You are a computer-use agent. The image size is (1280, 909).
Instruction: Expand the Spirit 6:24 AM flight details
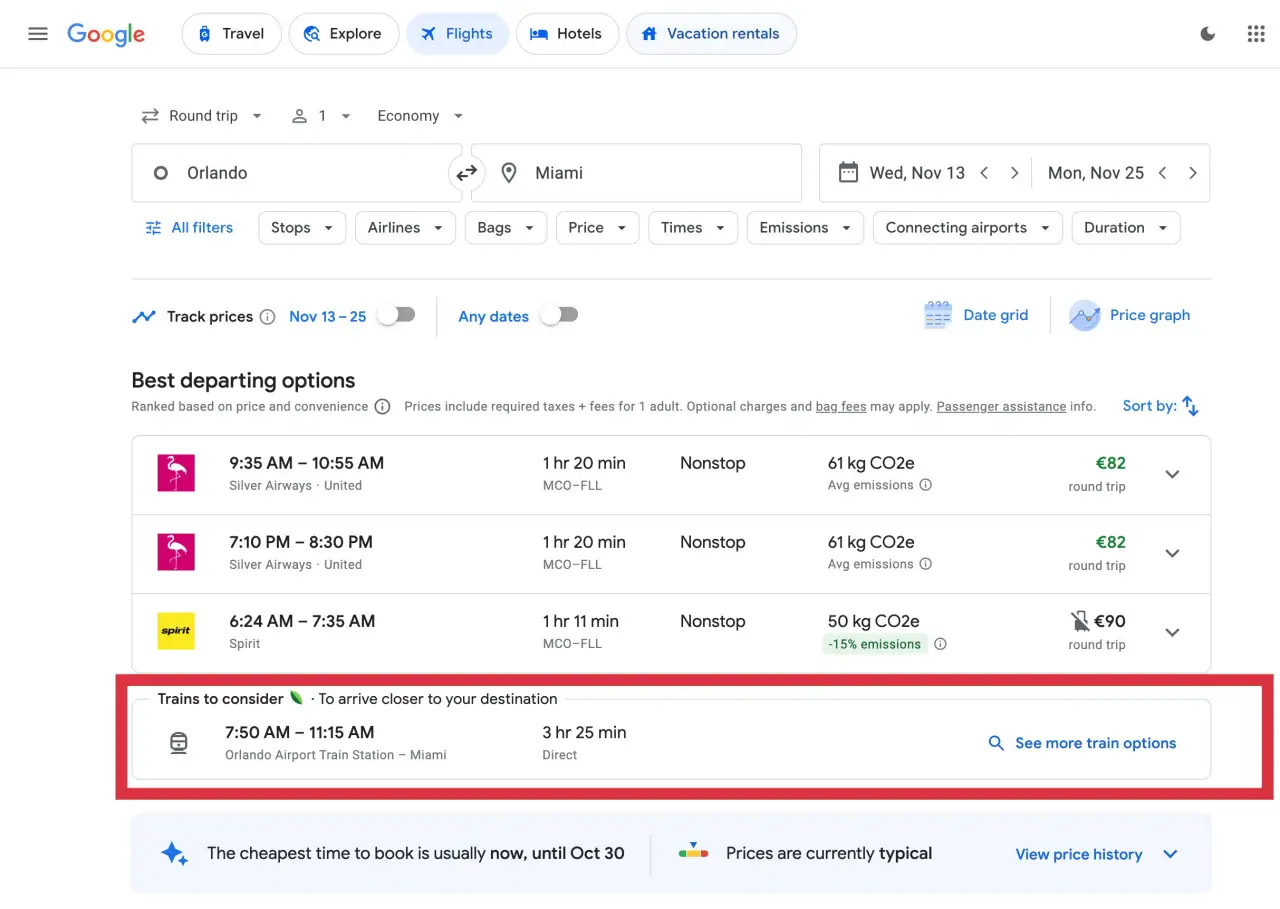1173,633
